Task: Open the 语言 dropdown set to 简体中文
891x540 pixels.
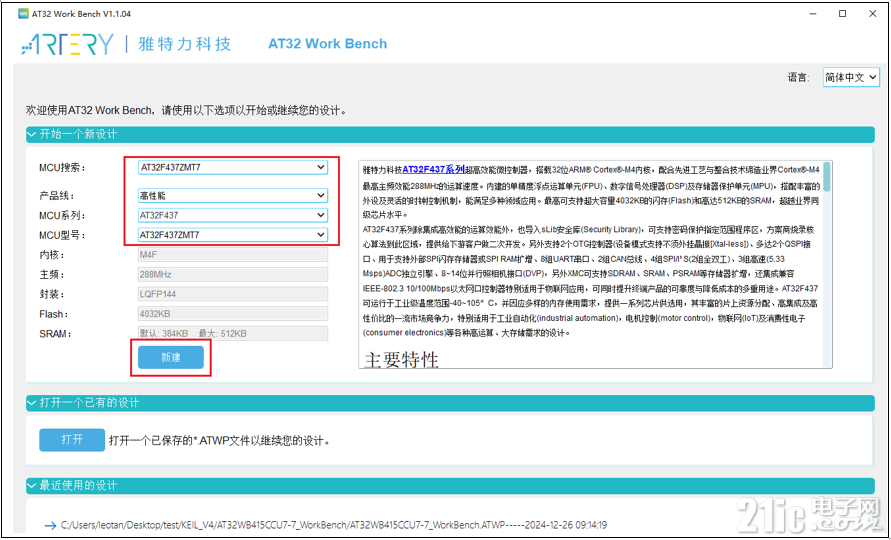Action: 851,77
